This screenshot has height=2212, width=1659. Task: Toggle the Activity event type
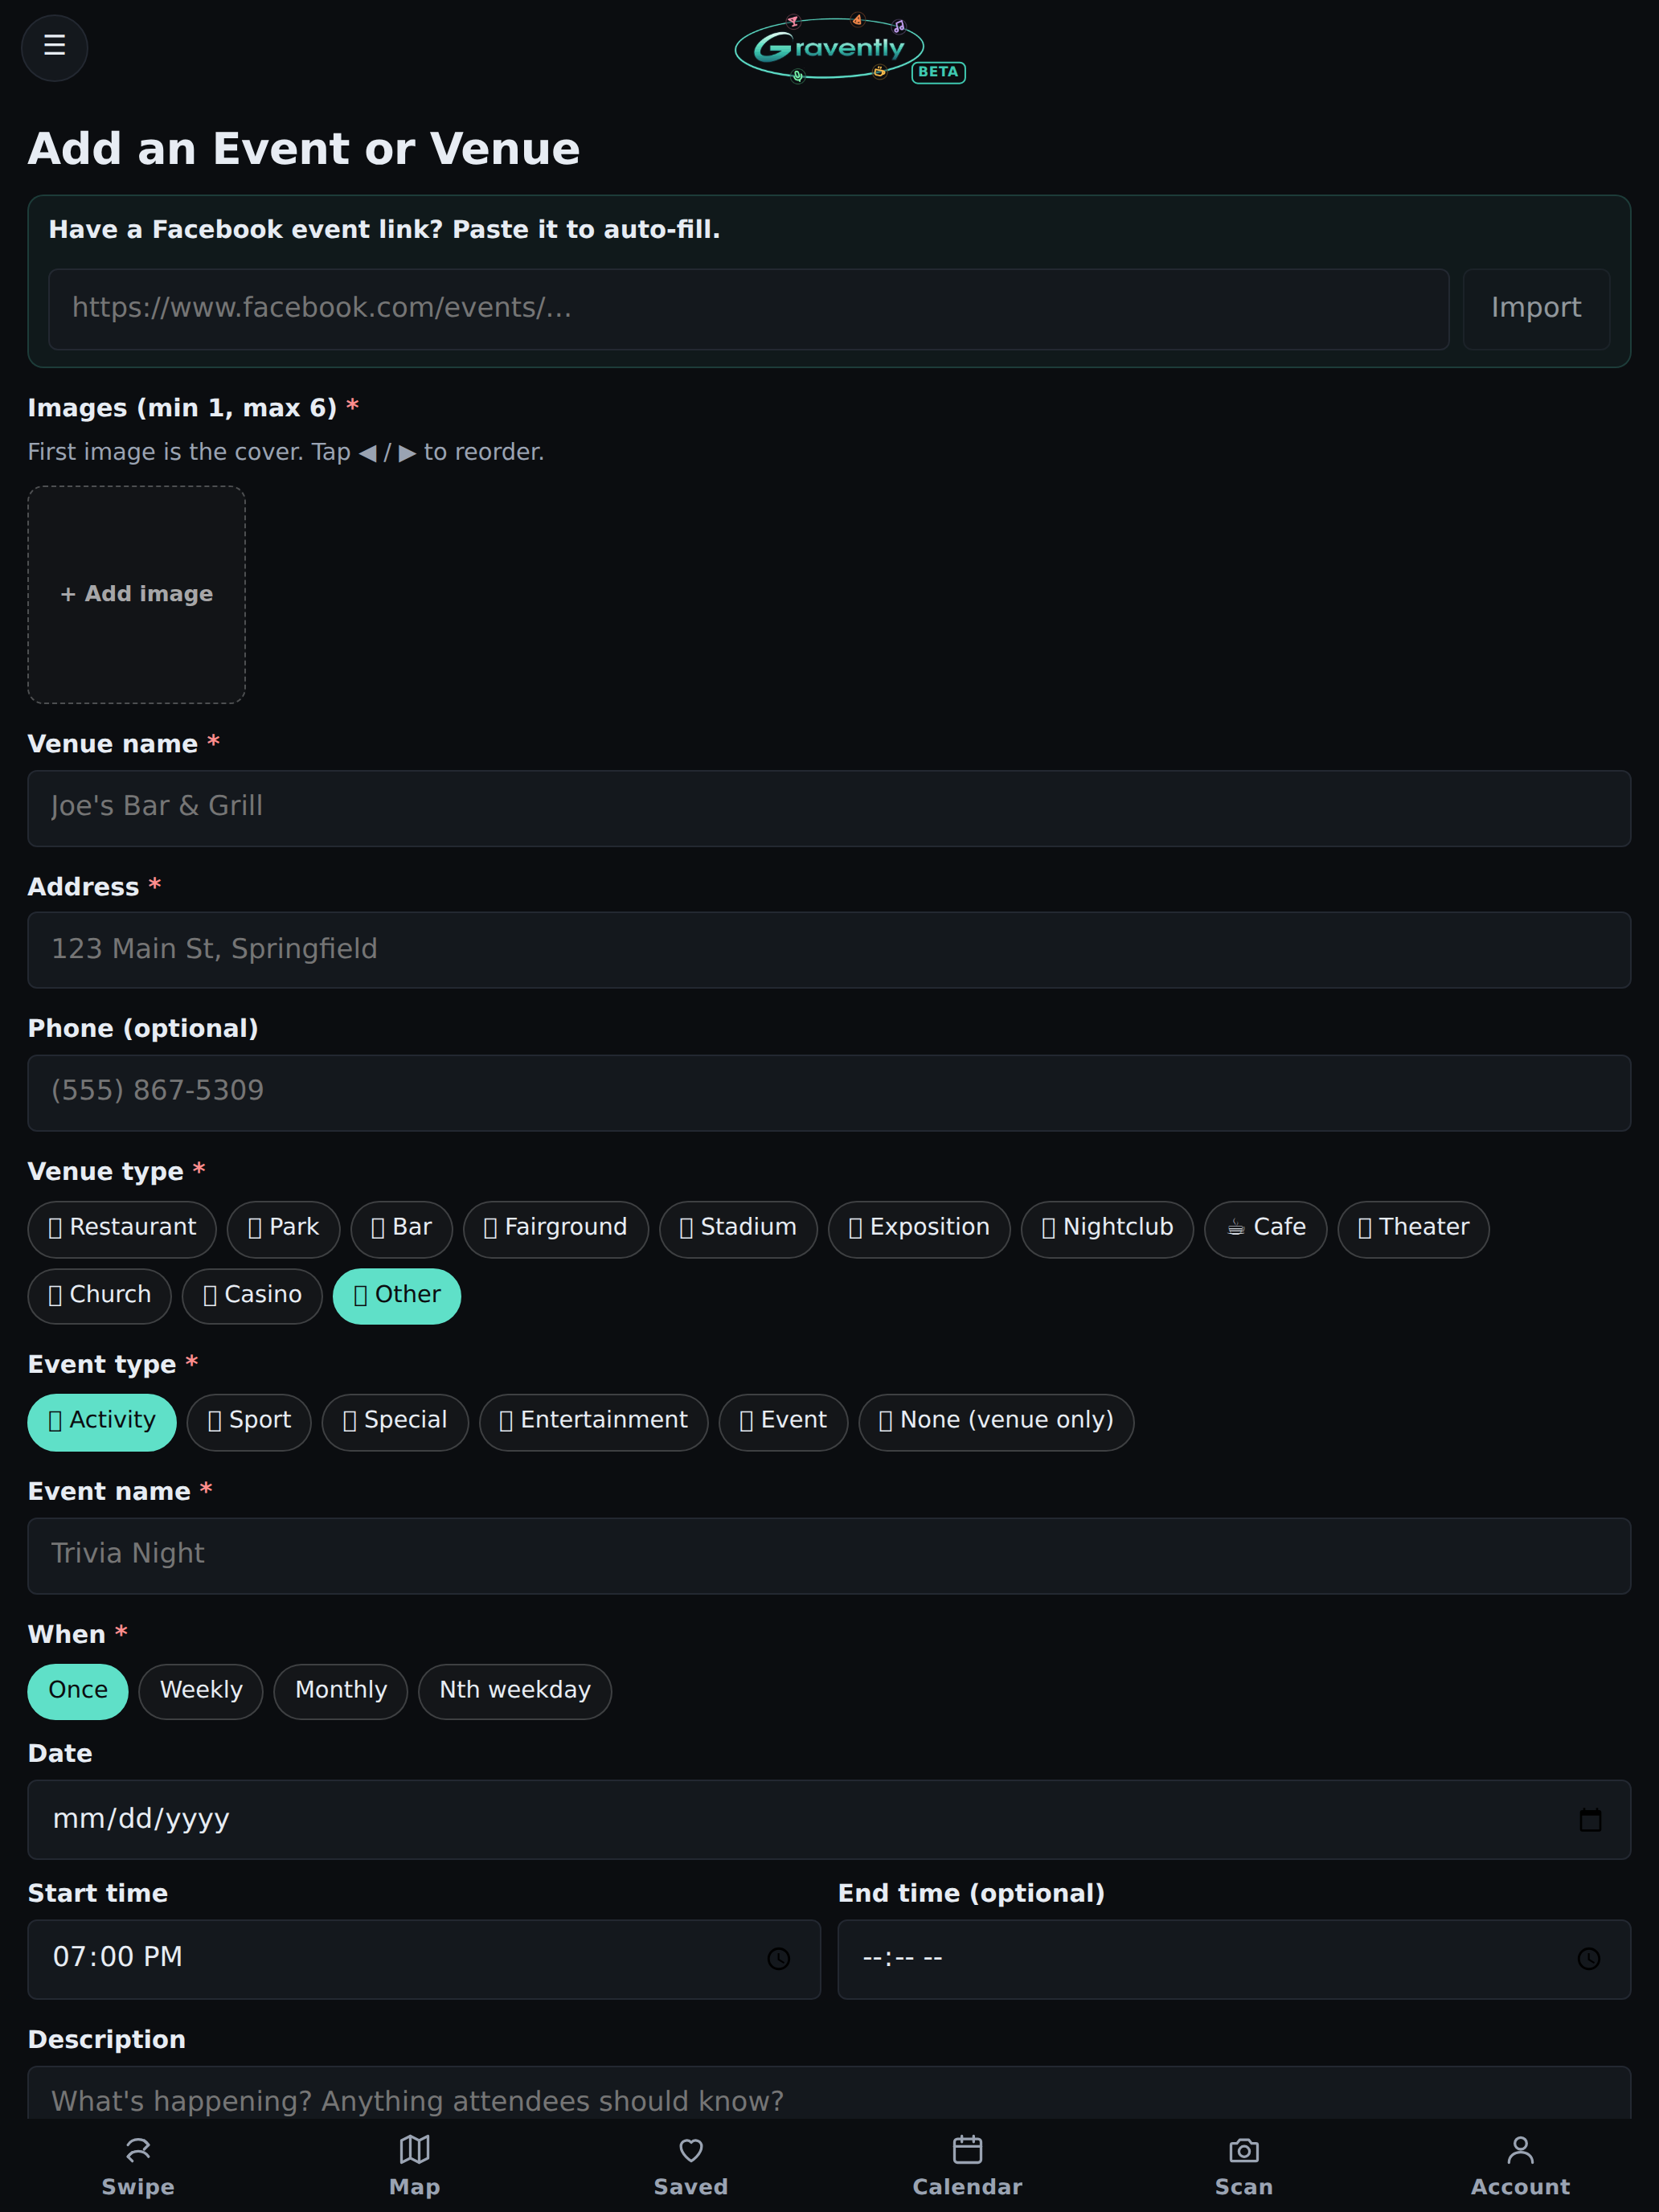[102, 1421]
